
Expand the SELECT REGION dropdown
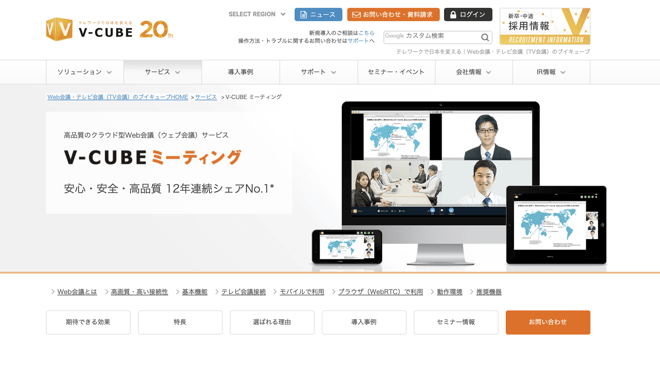pyautogui.click(x=257, y=14)
